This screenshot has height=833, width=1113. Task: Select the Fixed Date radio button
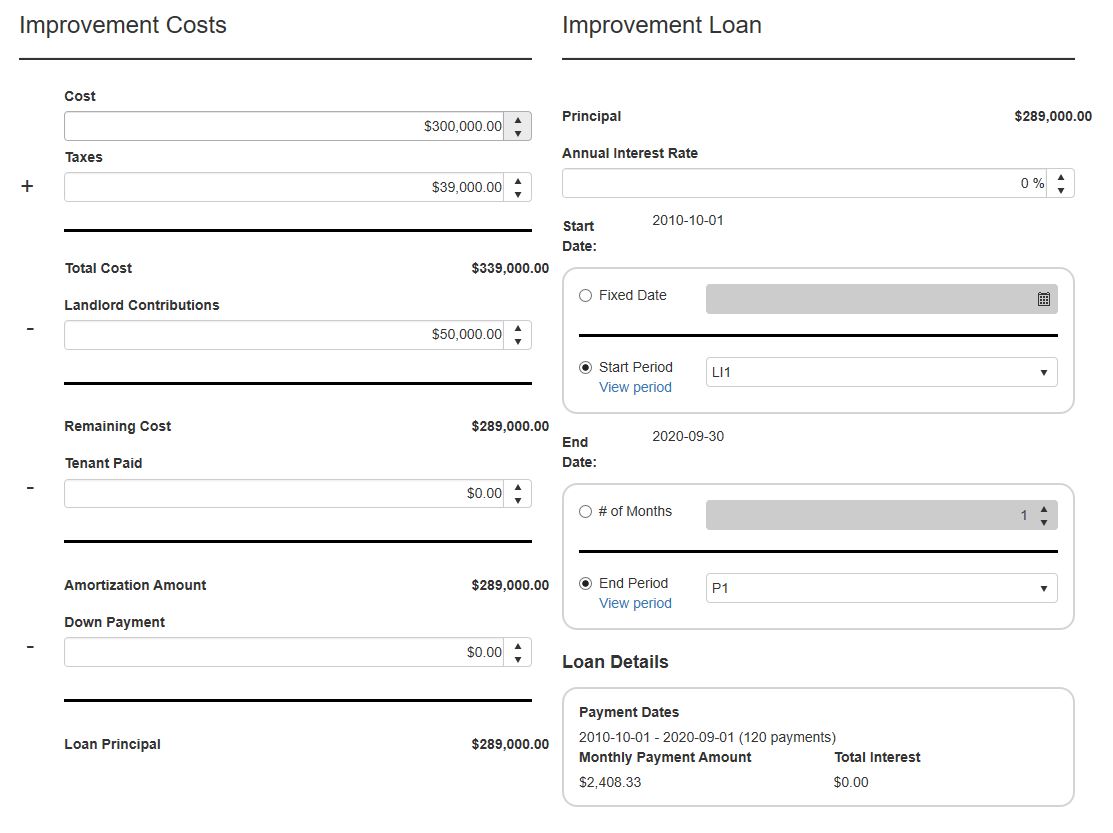tap(586, 296)
